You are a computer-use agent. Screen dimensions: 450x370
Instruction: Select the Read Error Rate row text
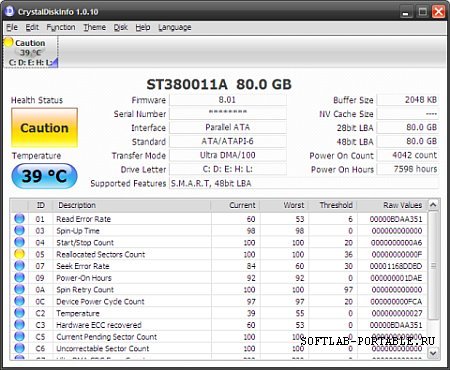(83, 219)
